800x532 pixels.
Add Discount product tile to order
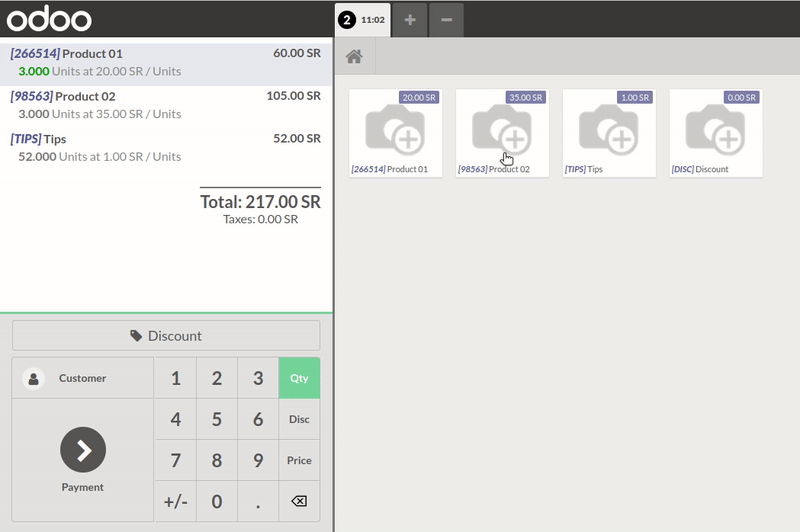click(716, 133)
